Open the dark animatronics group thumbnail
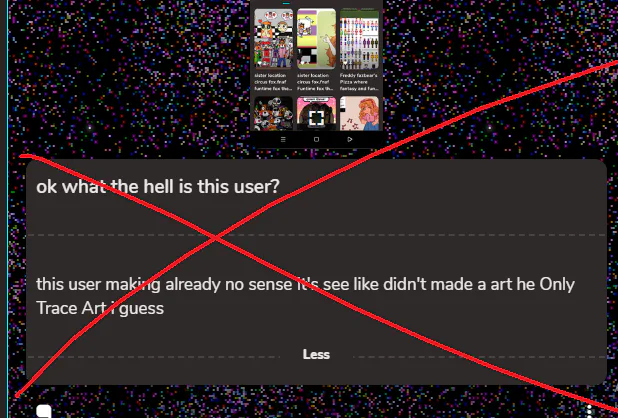Viewport: 618px width, 418px height. (274, 113)
